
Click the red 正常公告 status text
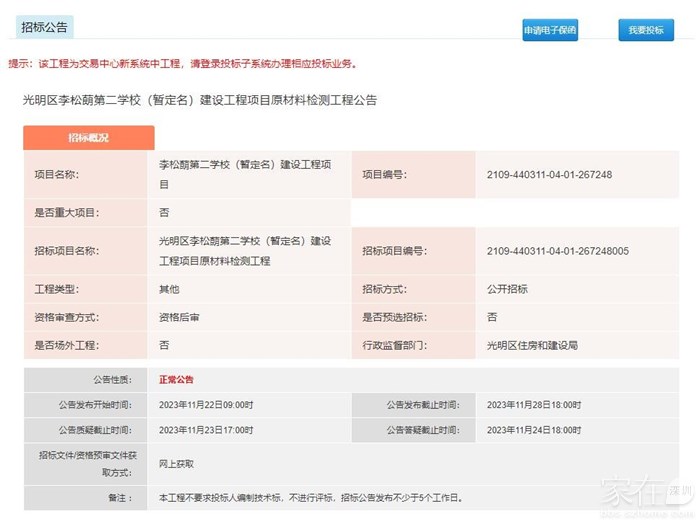click(177, 380)
